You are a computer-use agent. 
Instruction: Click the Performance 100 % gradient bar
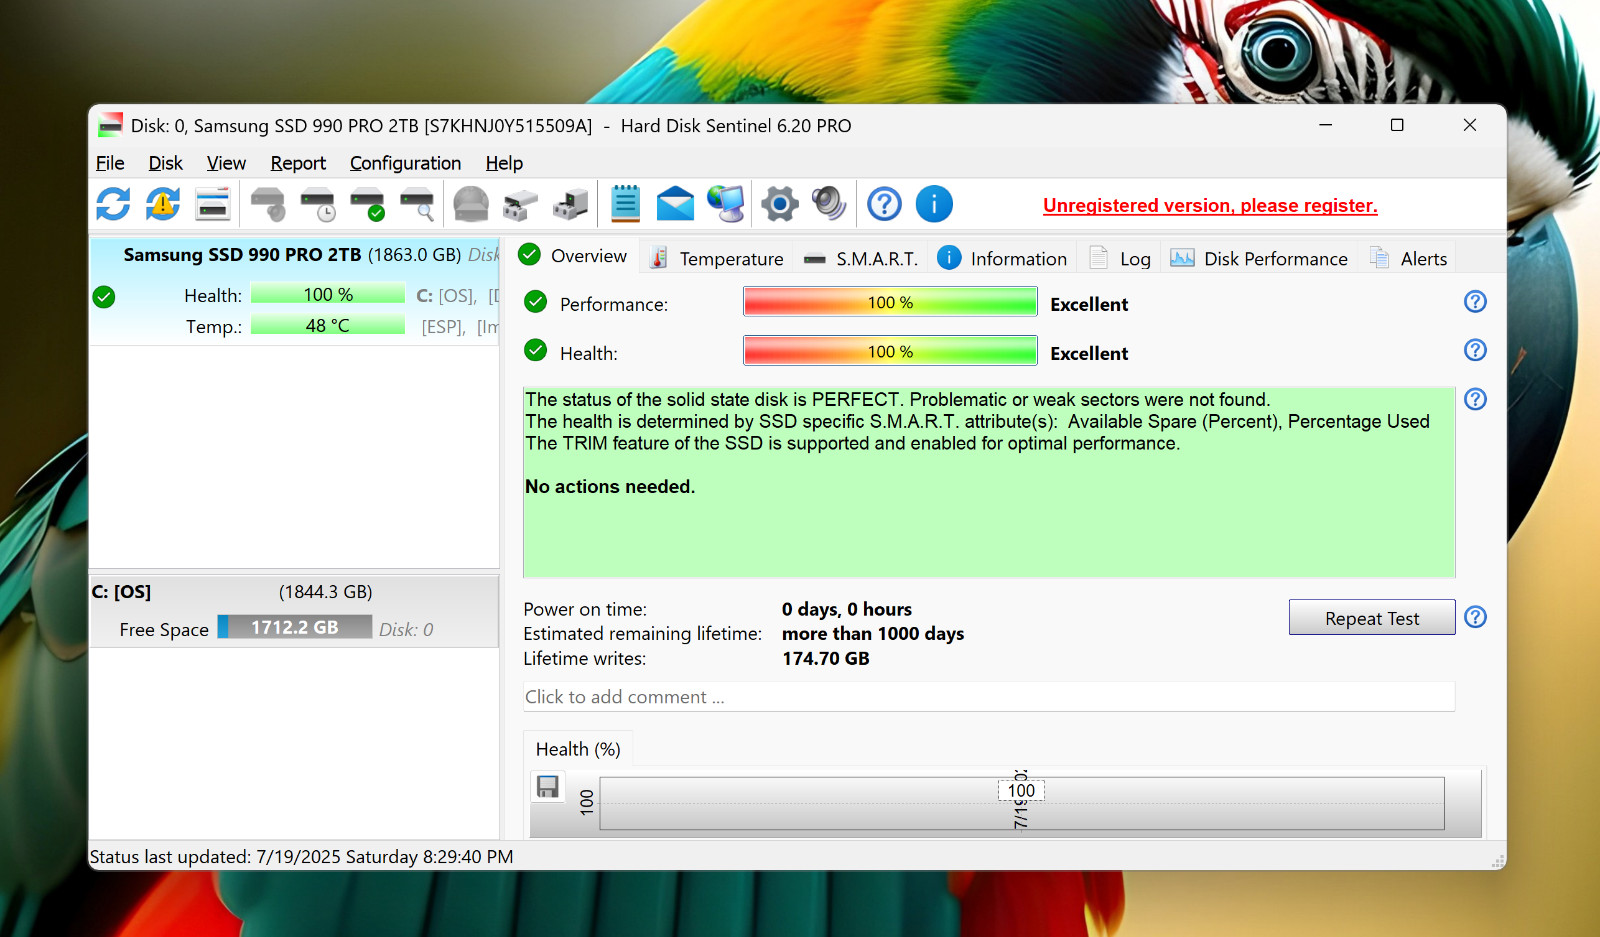(890, 302)
